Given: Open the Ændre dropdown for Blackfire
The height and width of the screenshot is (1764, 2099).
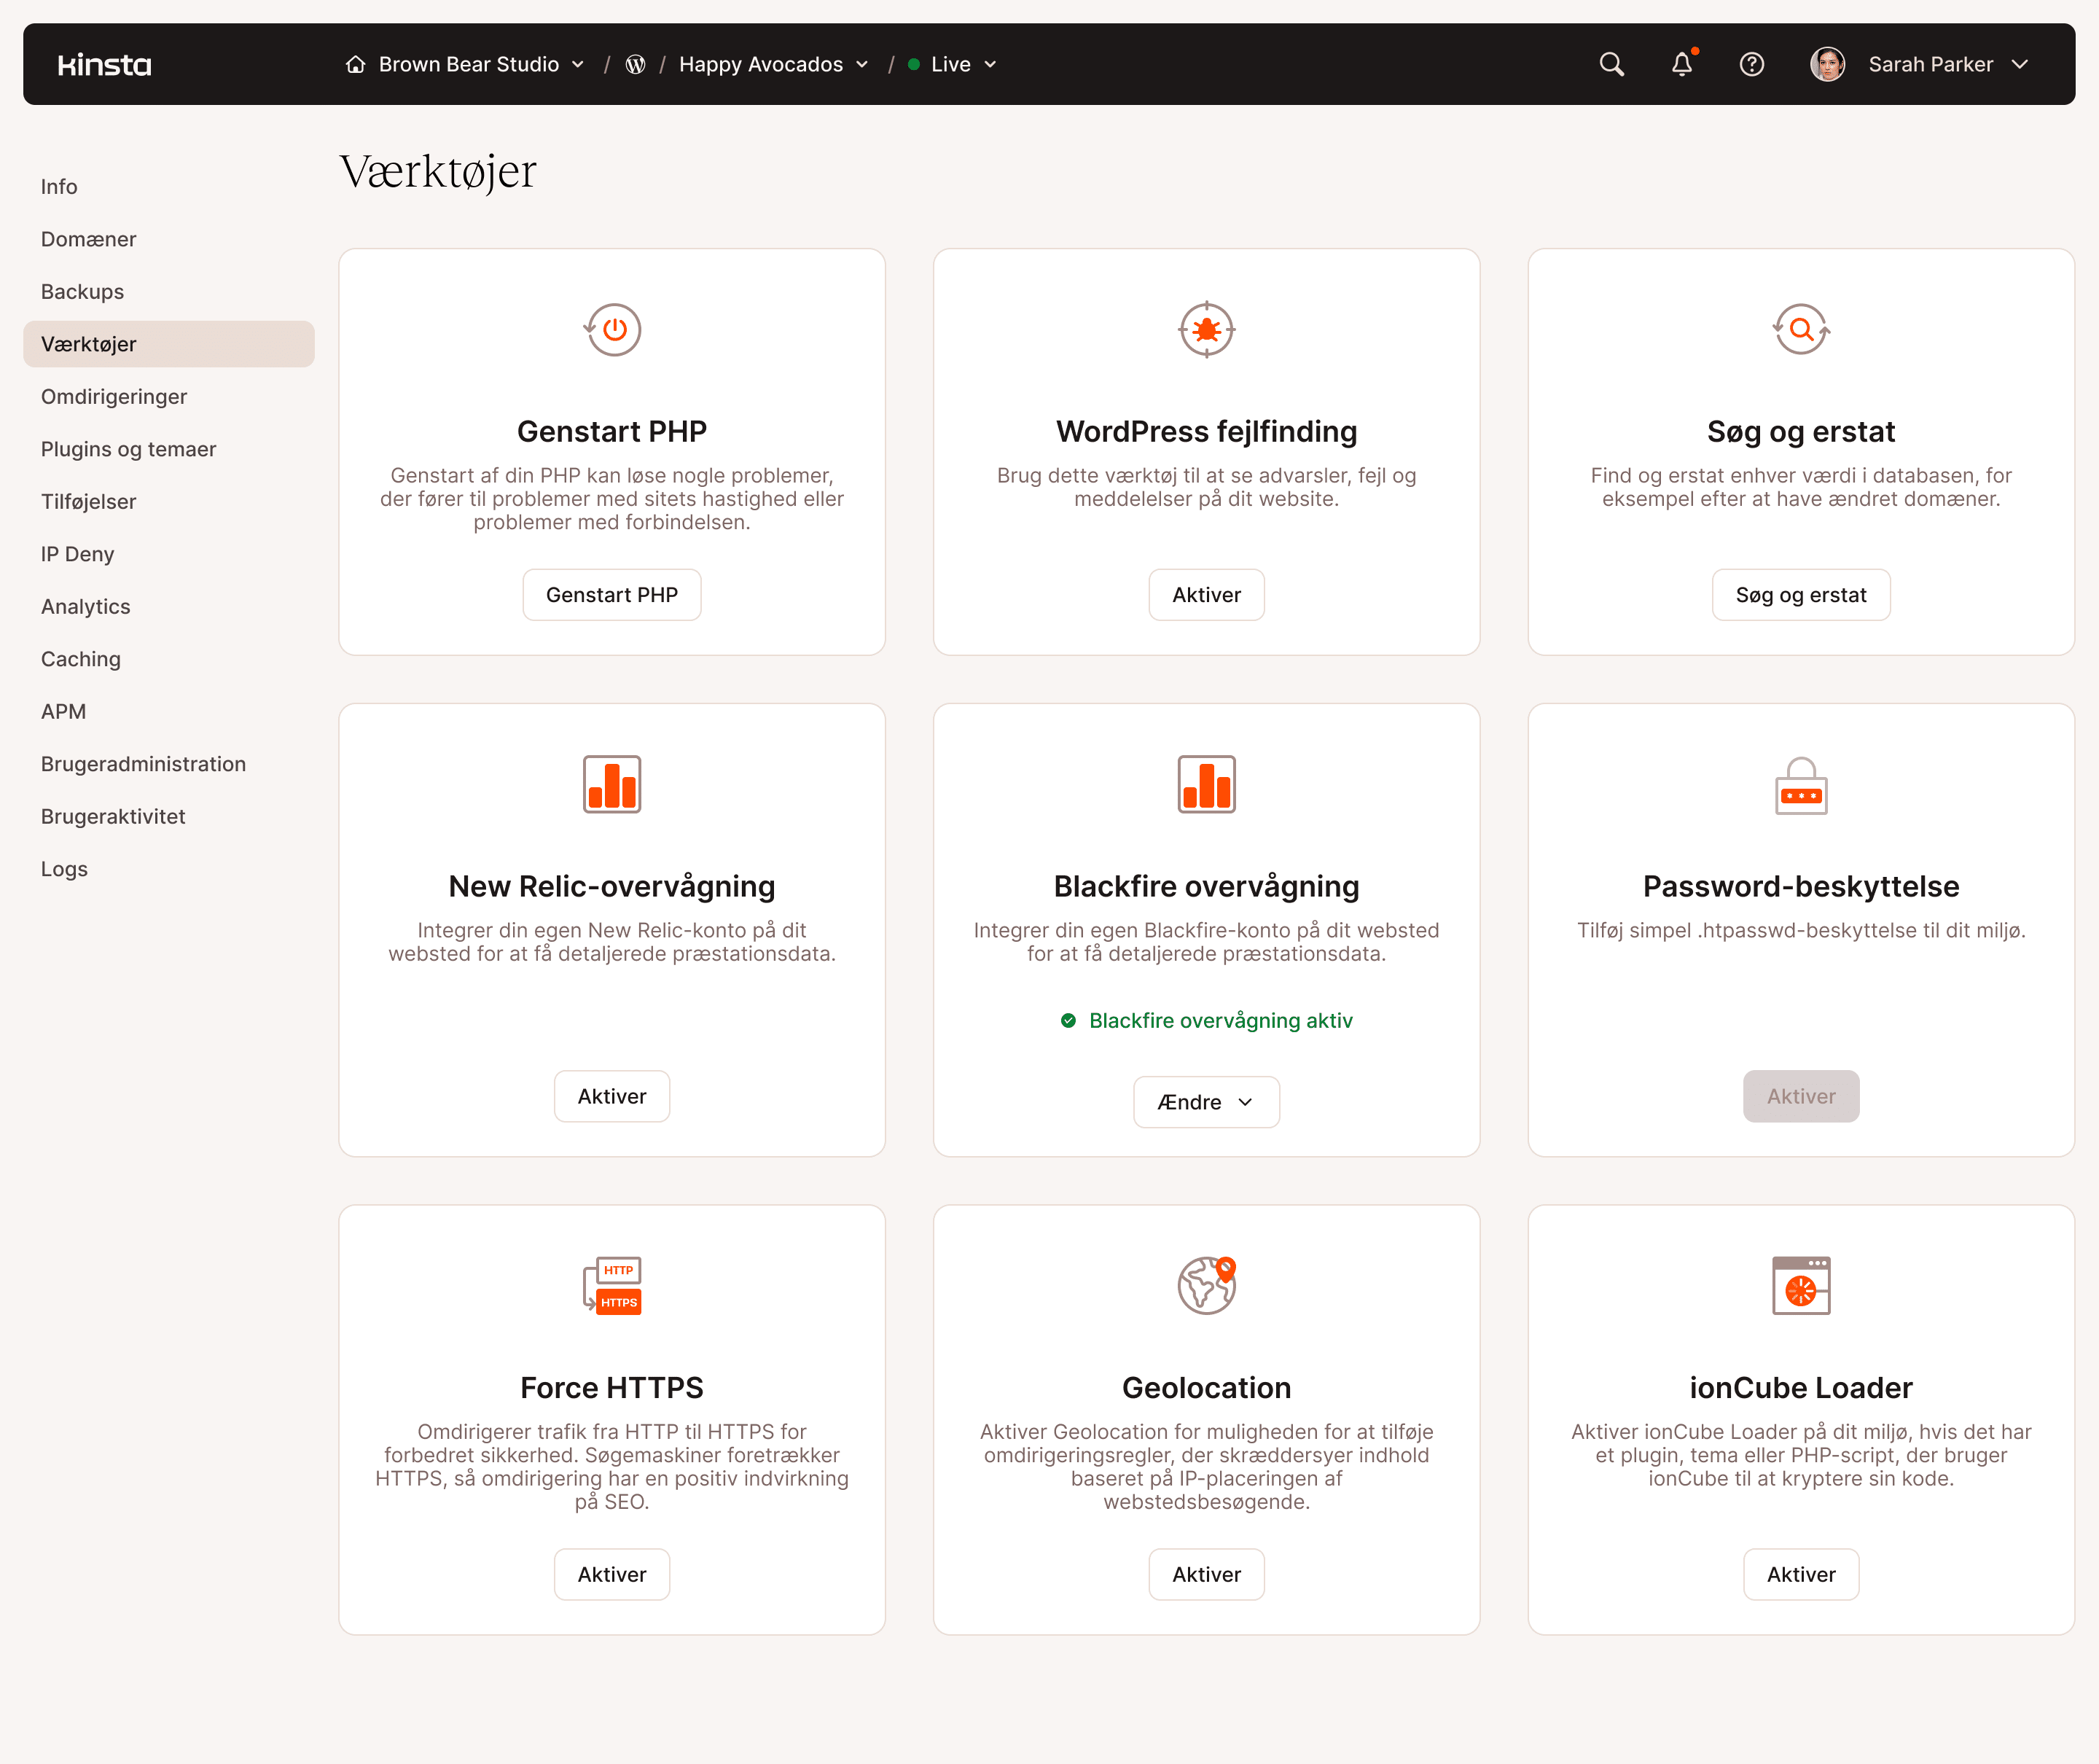Looking at the screenshot, I should 1206,1102.
